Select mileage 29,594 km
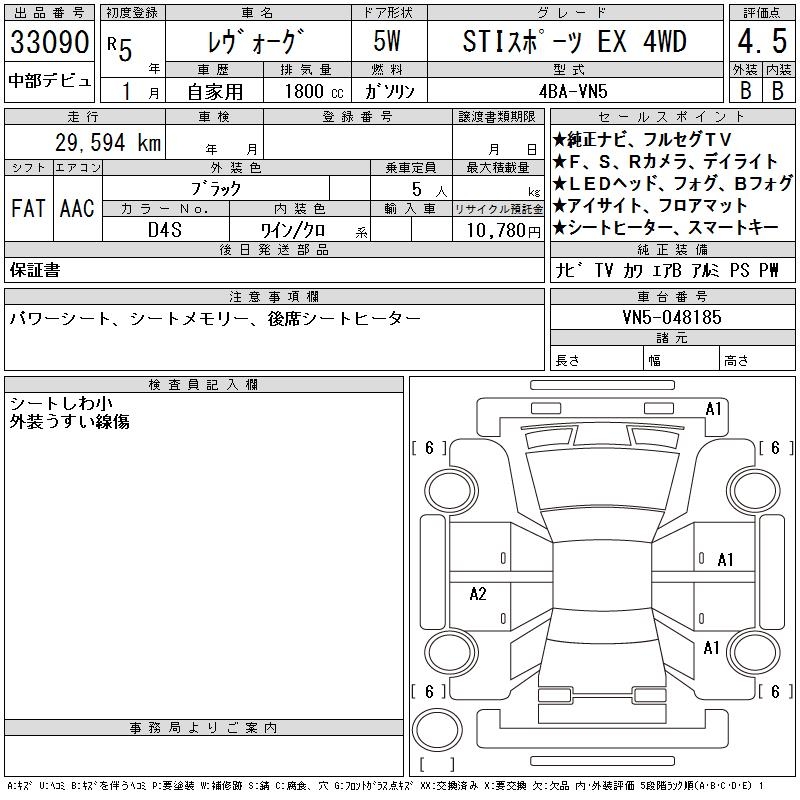Viewport: 800px width, 800px height. tap(108, 143)
